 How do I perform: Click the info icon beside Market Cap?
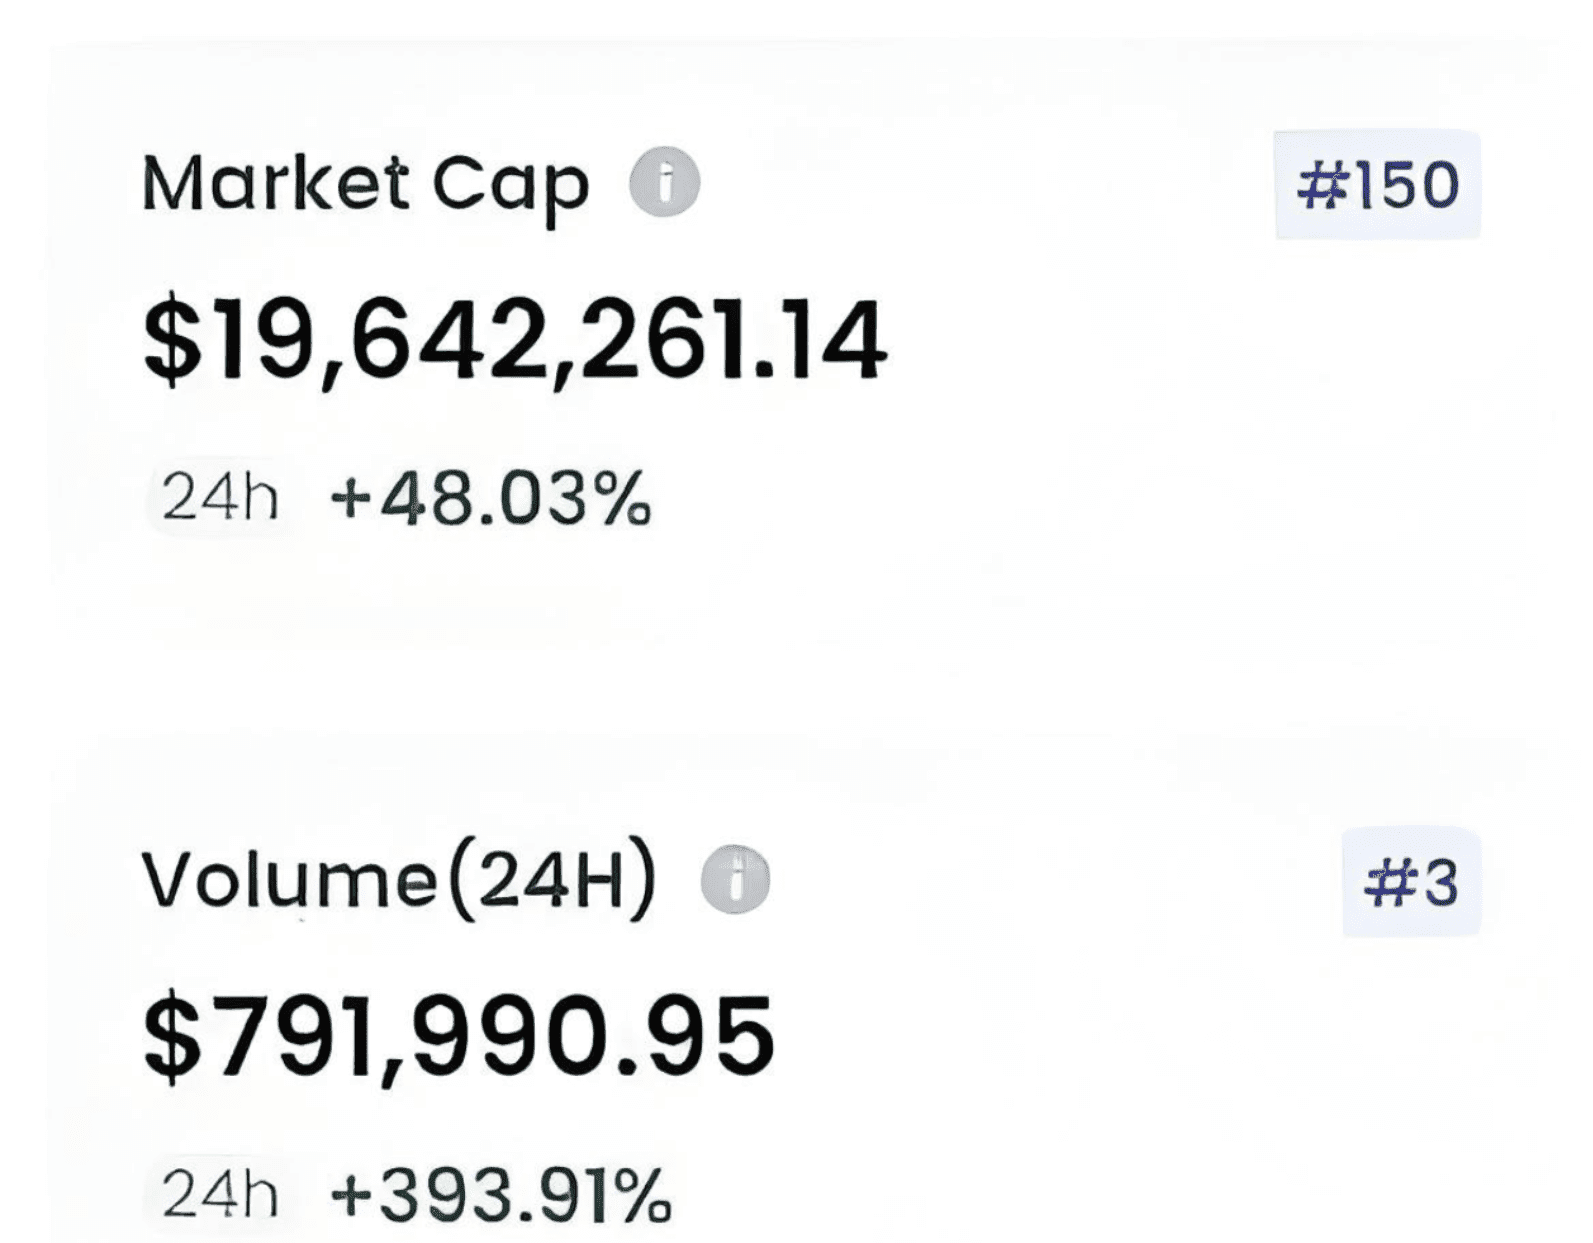tap(664, 182)
